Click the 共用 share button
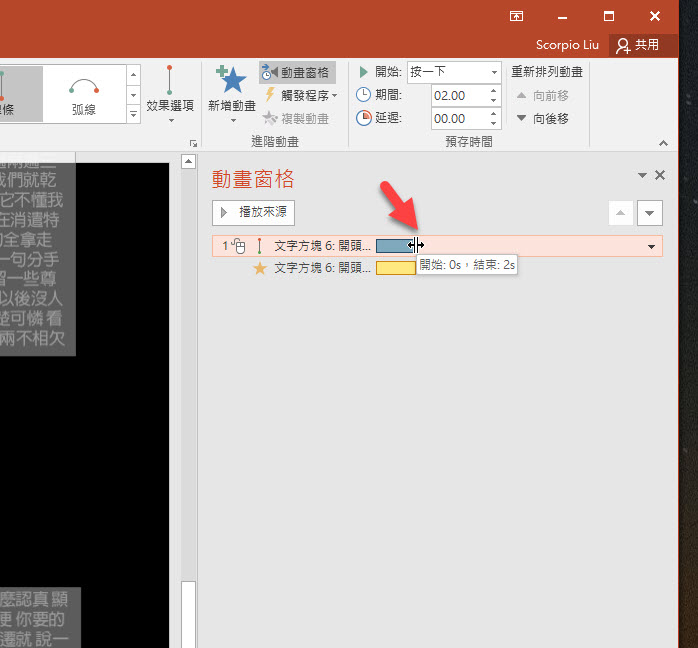698x648 pixels. (638, 45)
